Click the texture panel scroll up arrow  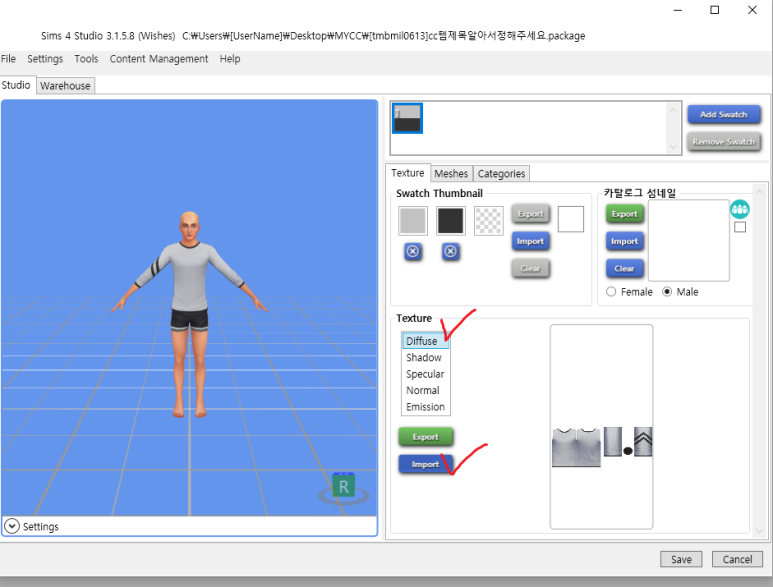pos(759,191)
